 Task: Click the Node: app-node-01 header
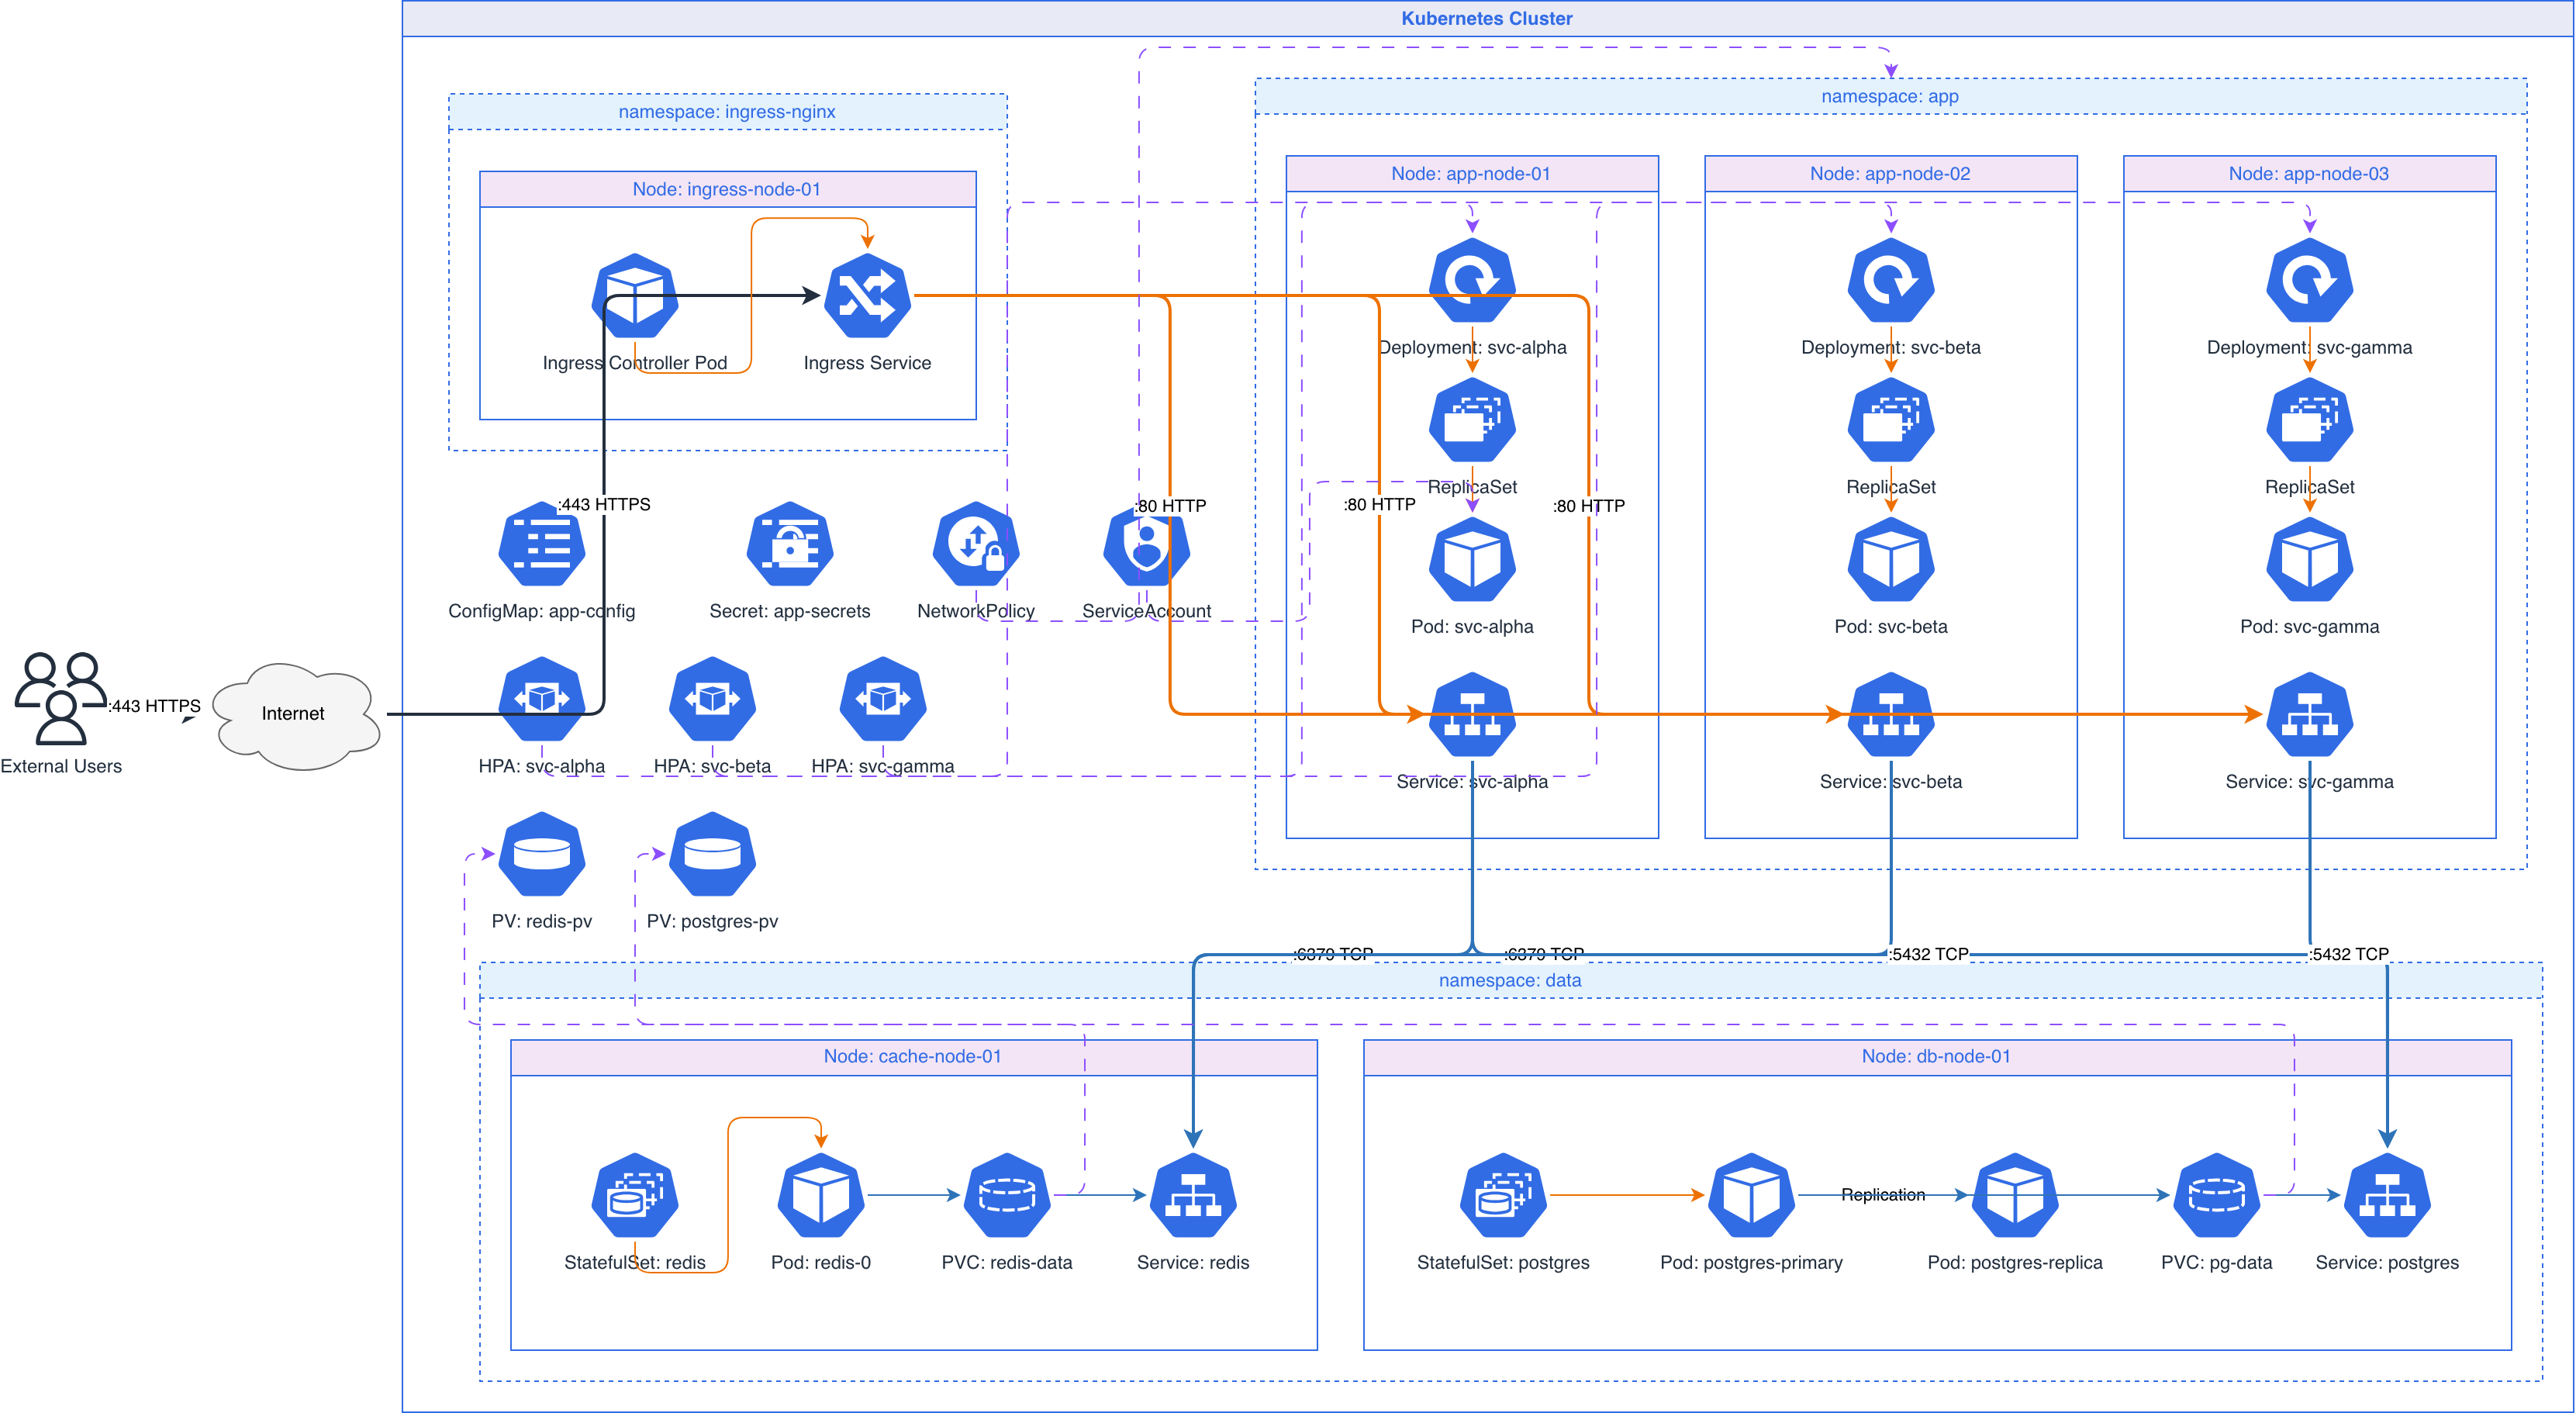tap(1472, 173)
